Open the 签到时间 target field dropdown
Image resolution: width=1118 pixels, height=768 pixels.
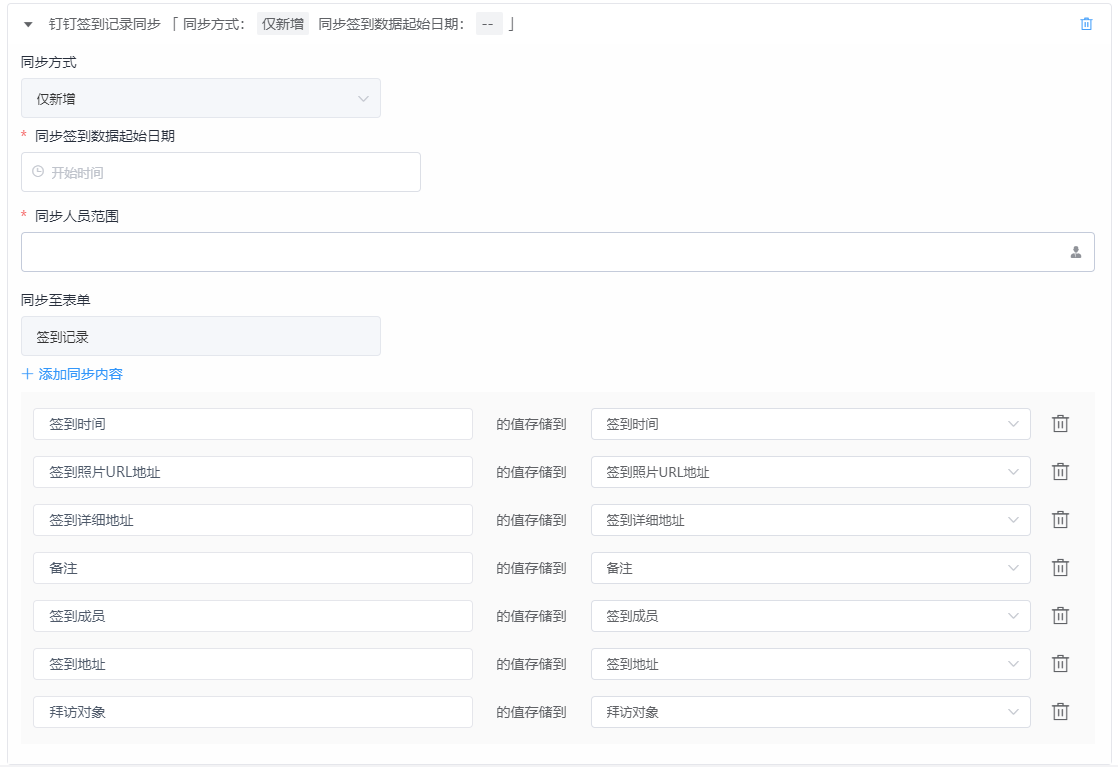tap(810, 424)
